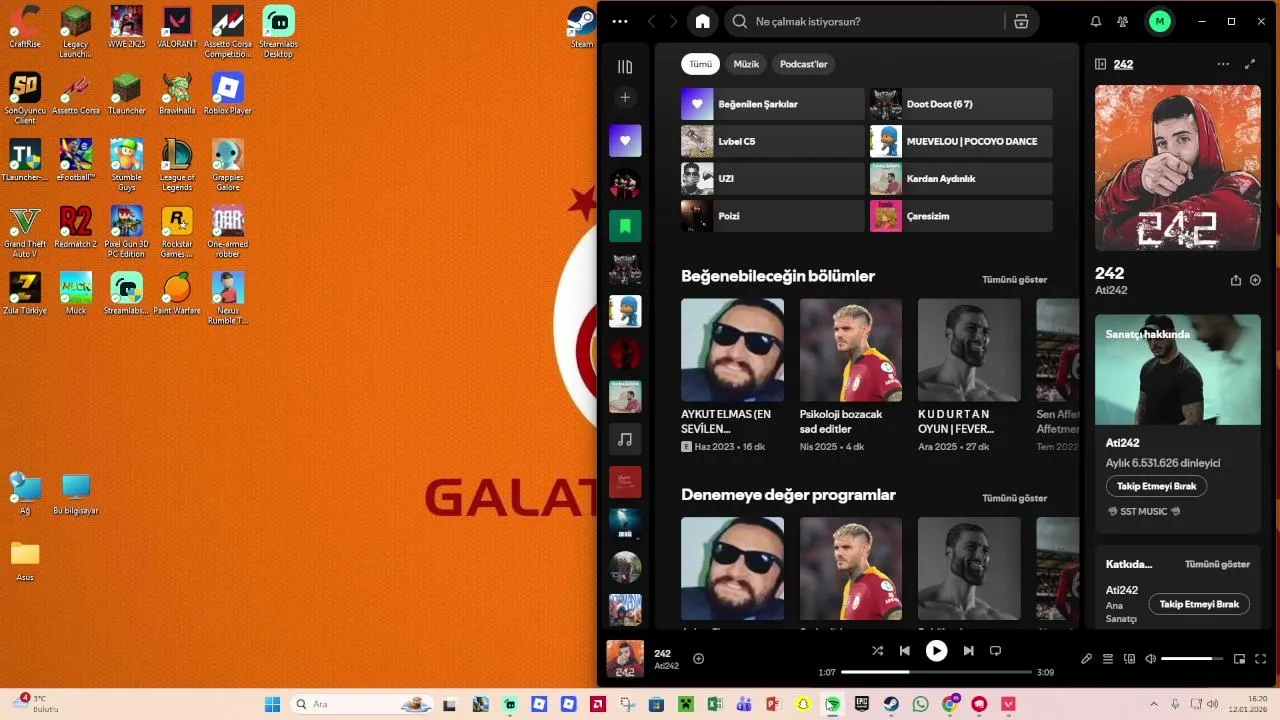Click 'Tümünü göster' beside Beğenebileceğin bölümler
Viewport: 1280px width, 720px height.
(x=1014, y=280)
